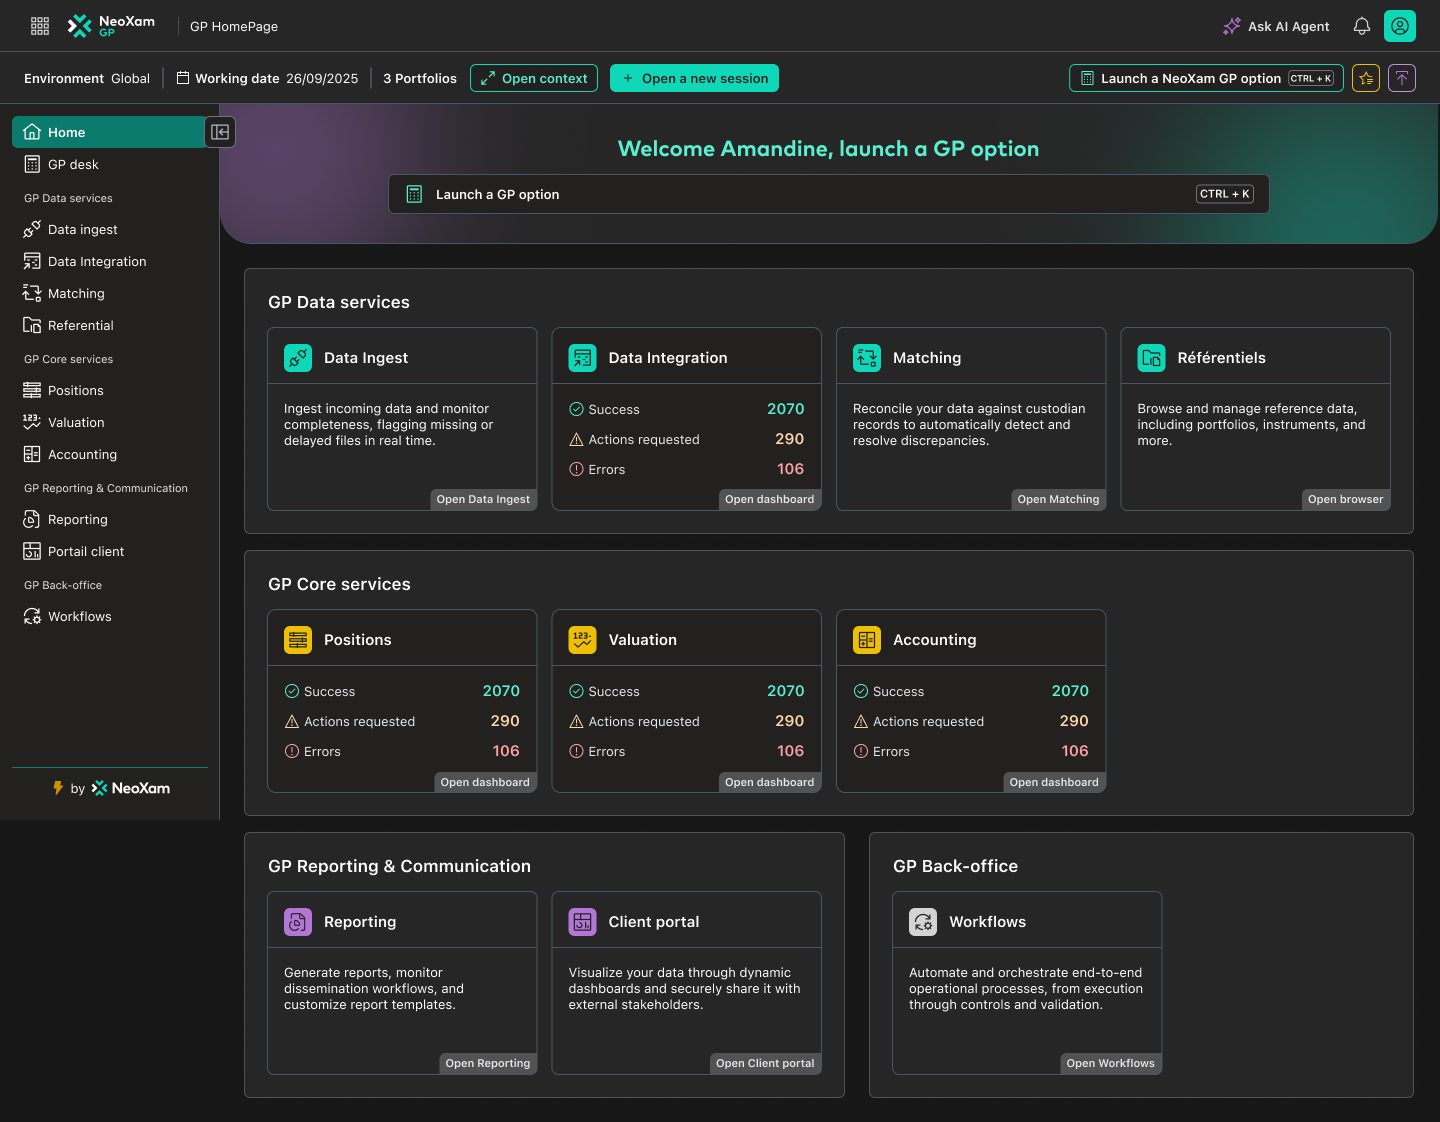Viewport: 1440px width, 1122px height.
Task: Click the Matching card icon
Action: (x=867, y=358)
